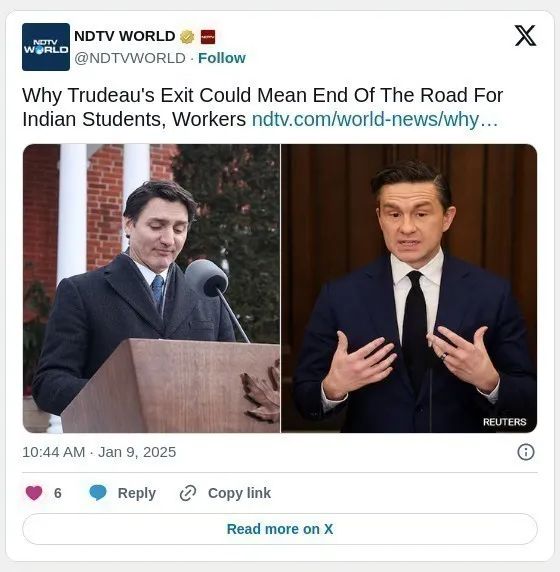Click the chain link copy icon
560x572 pixels.
point(188,493)
